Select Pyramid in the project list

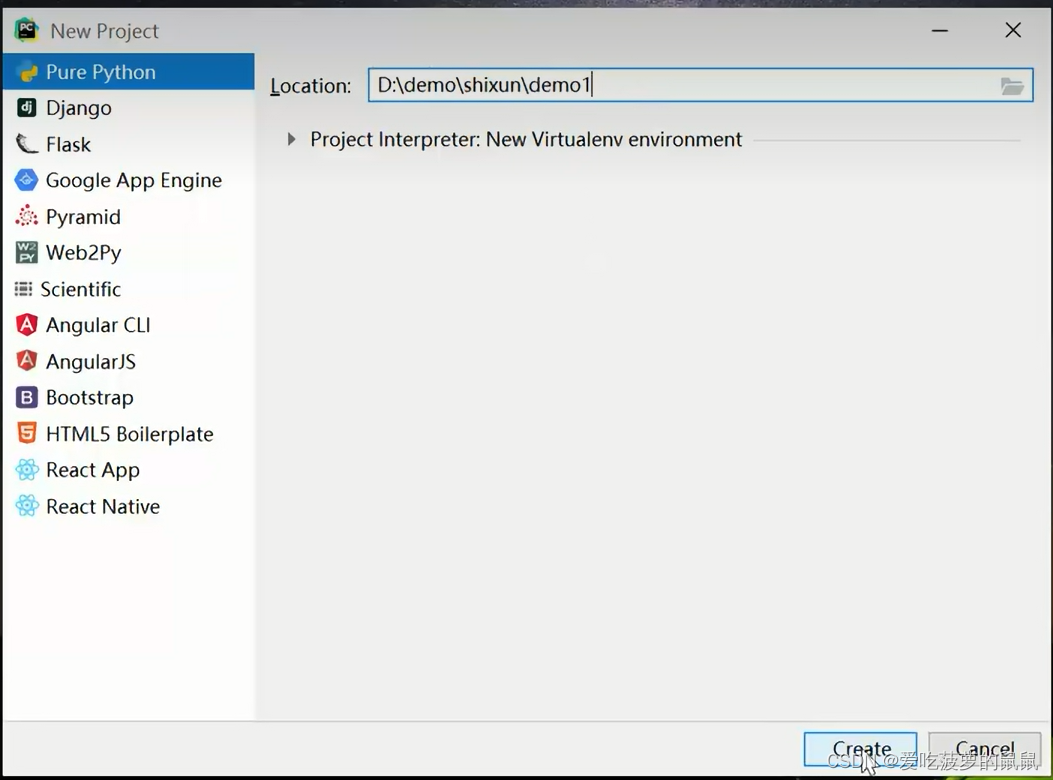pyautogui.click(x=128, y=216)
